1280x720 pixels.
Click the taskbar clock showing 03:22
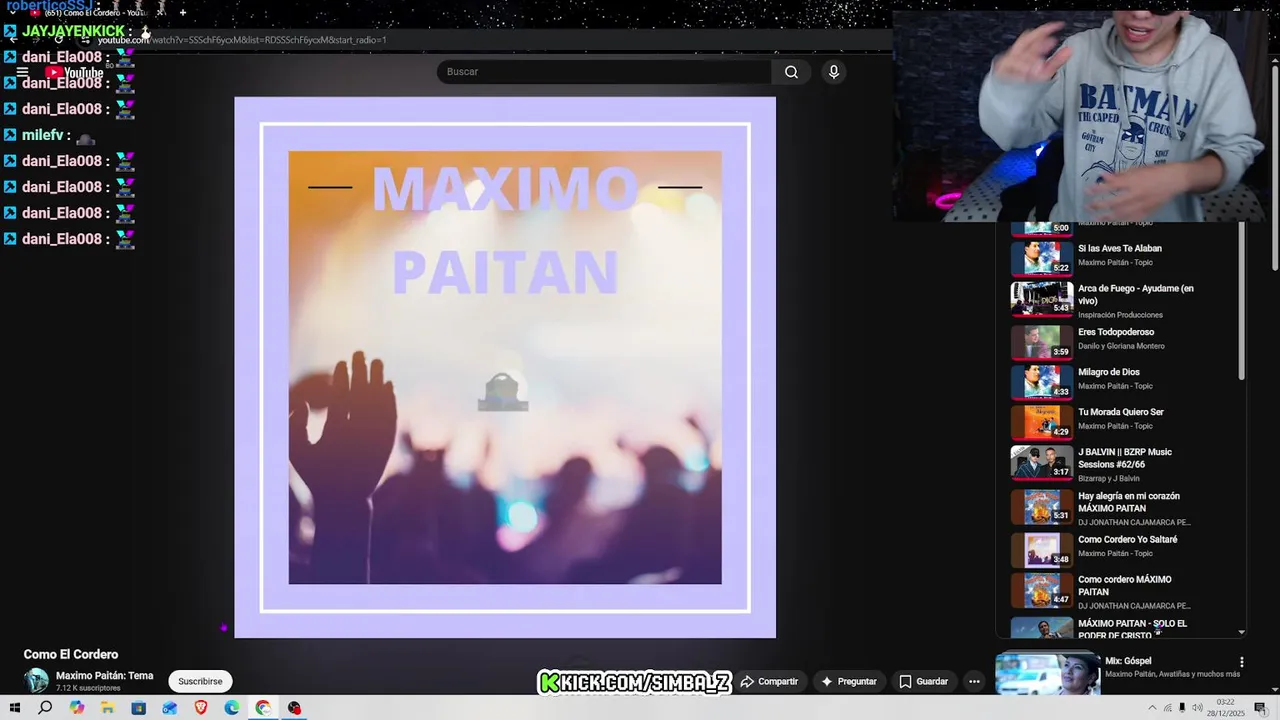(1226, 708)
